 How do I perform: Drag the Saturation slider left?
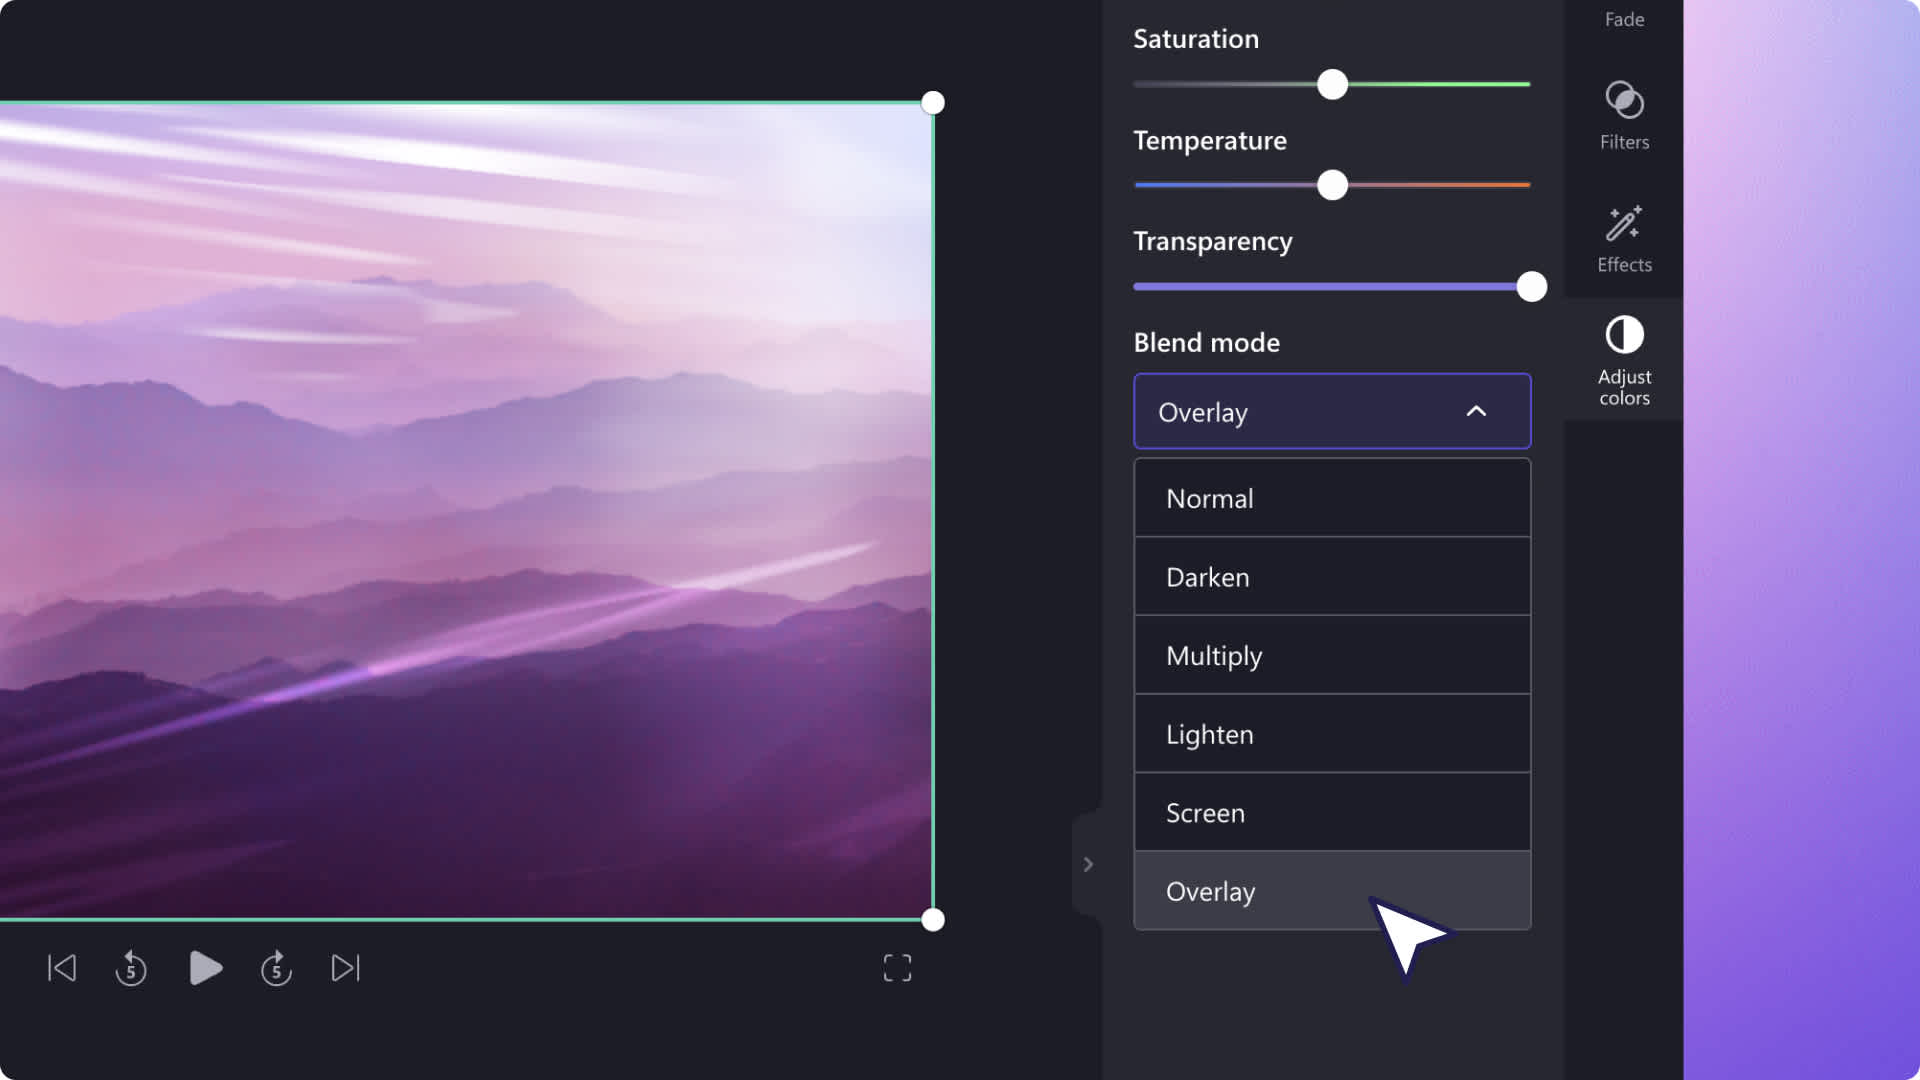[x=1328, y=84]
